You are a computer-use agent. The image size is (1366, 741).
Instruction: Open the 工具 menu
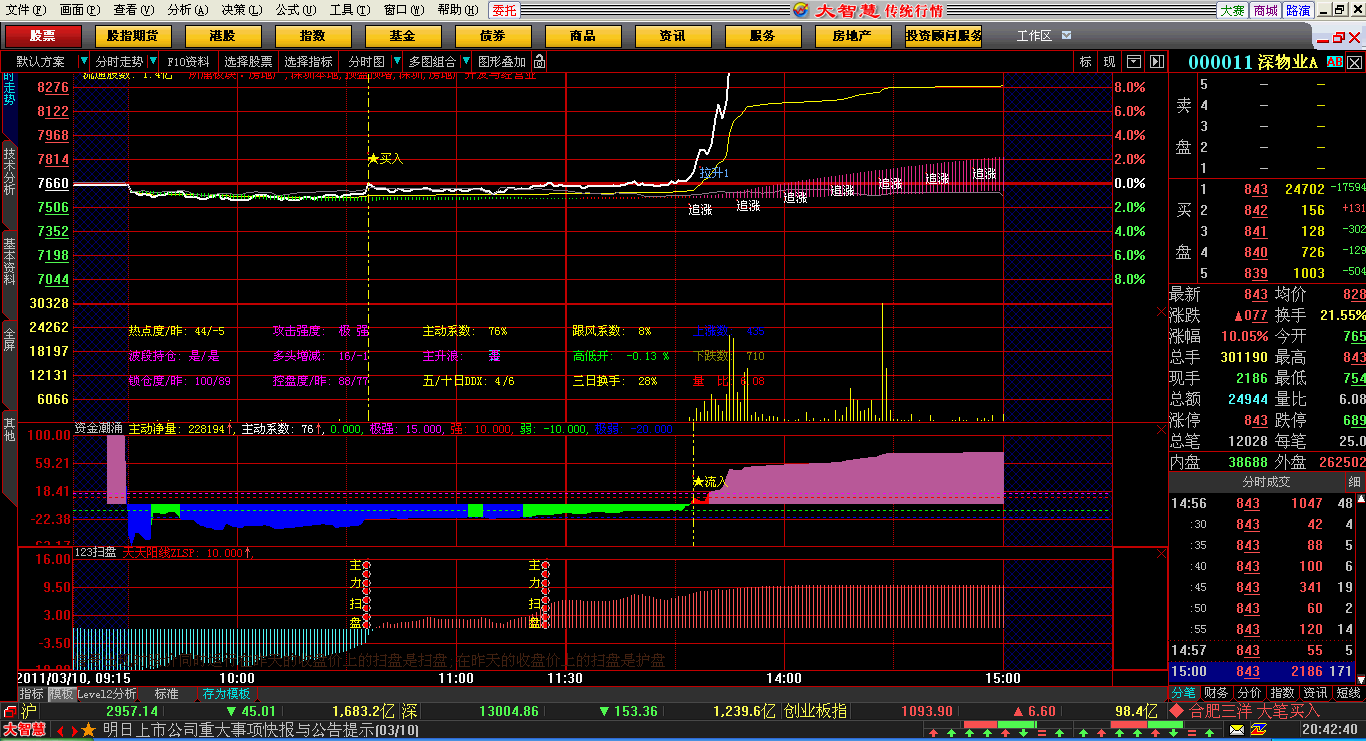(349, 10)
